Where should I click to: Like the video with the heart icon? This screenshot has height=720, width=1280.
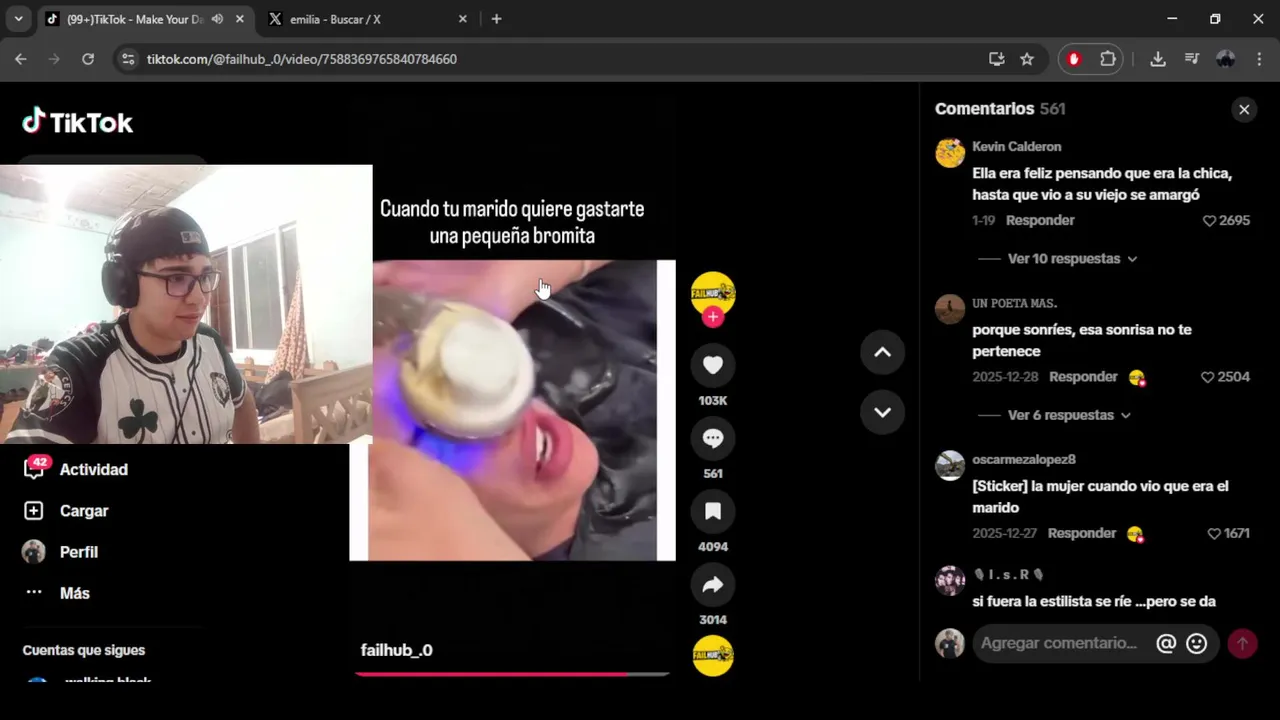[713, 365]
